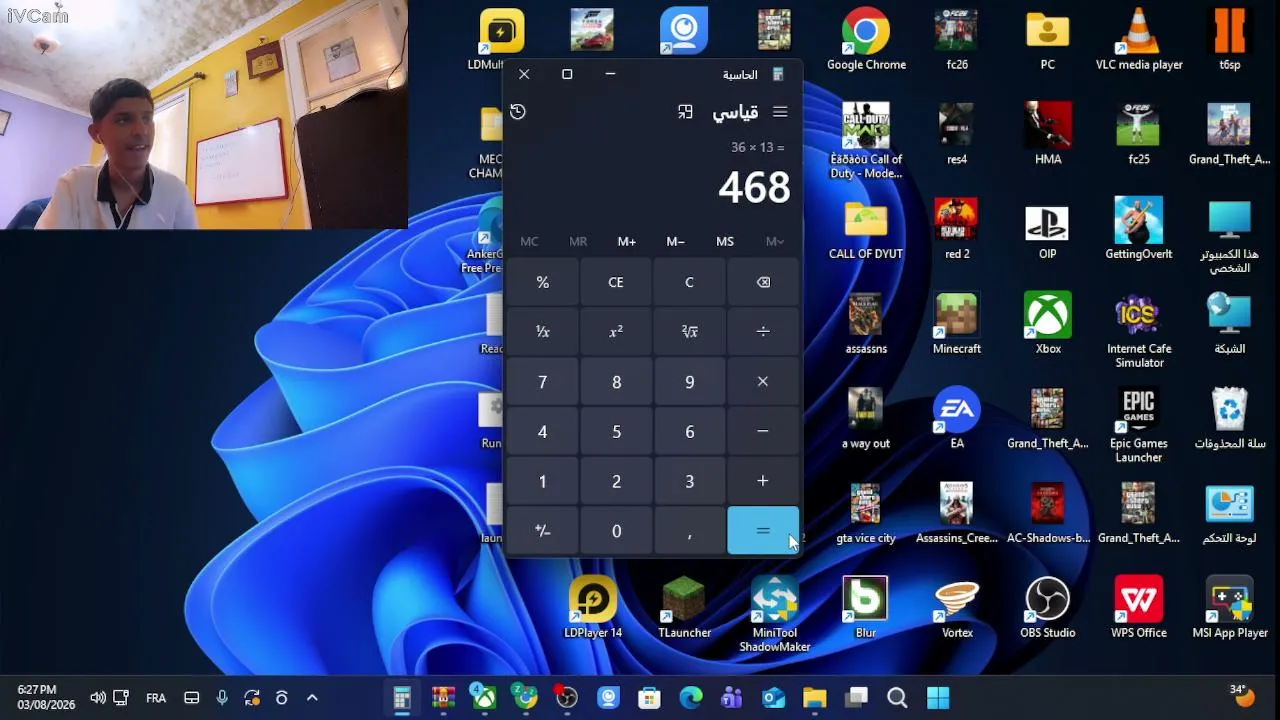Add to memory with M+
Viewport: 1280px width, 720px height.
[627, 242]
